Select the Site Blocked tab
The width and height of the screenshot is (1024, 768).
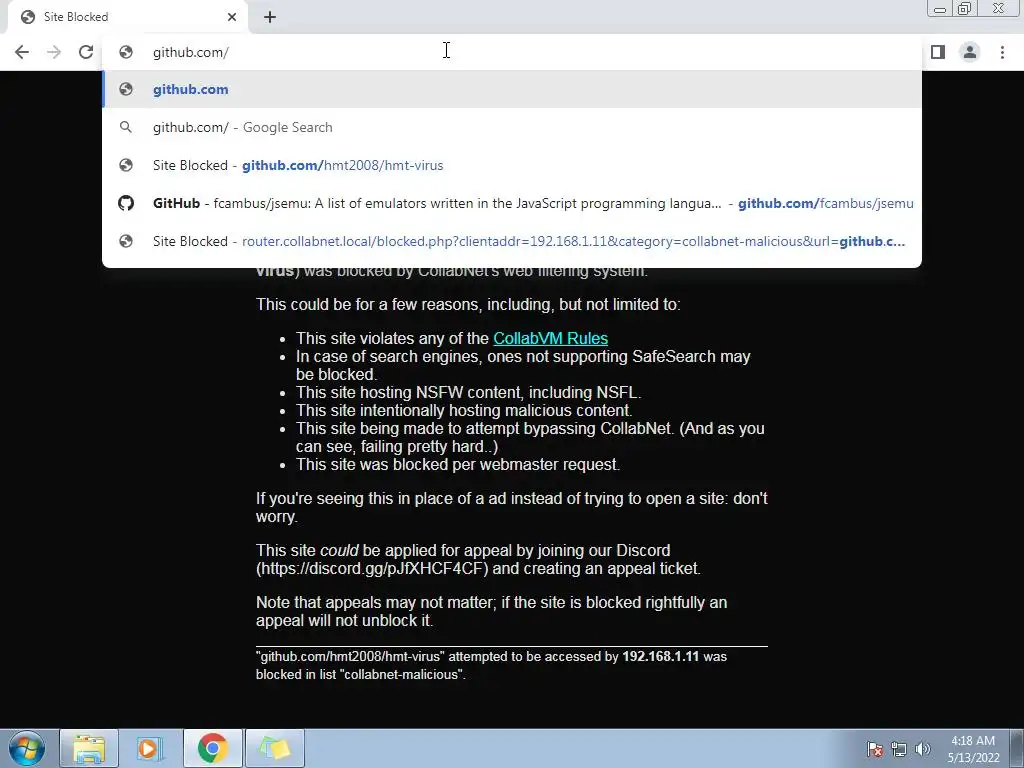click(127, 17)
